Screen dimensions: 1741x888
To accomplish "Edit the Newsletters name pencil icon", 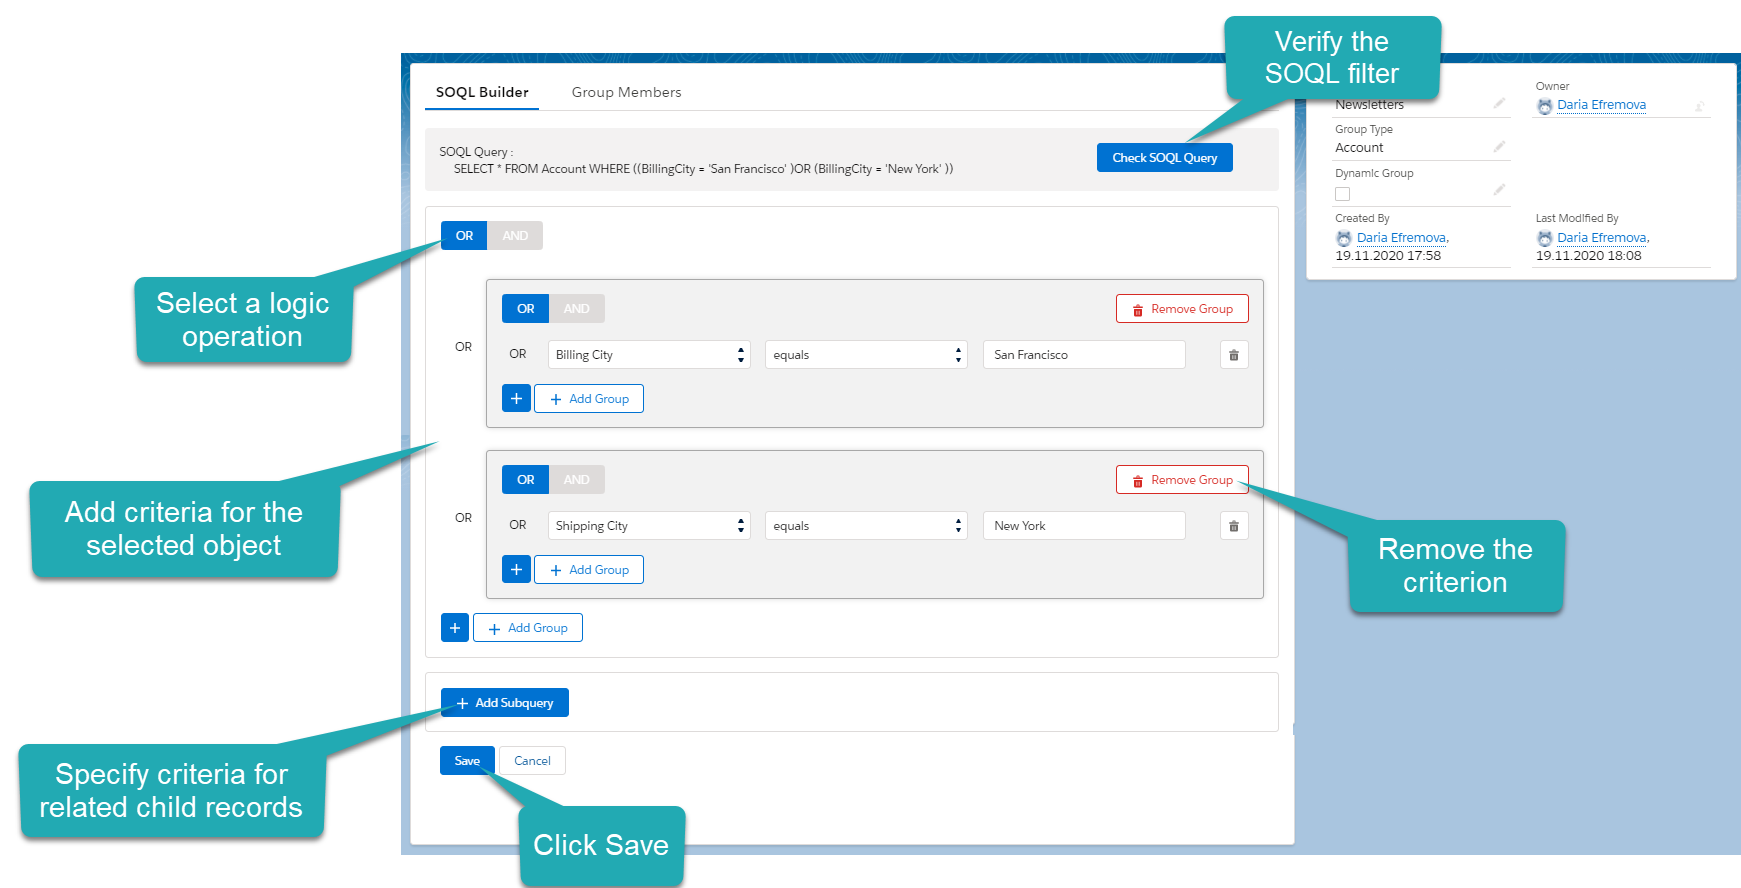I will pyautogui.click(x=1499, y=103).
